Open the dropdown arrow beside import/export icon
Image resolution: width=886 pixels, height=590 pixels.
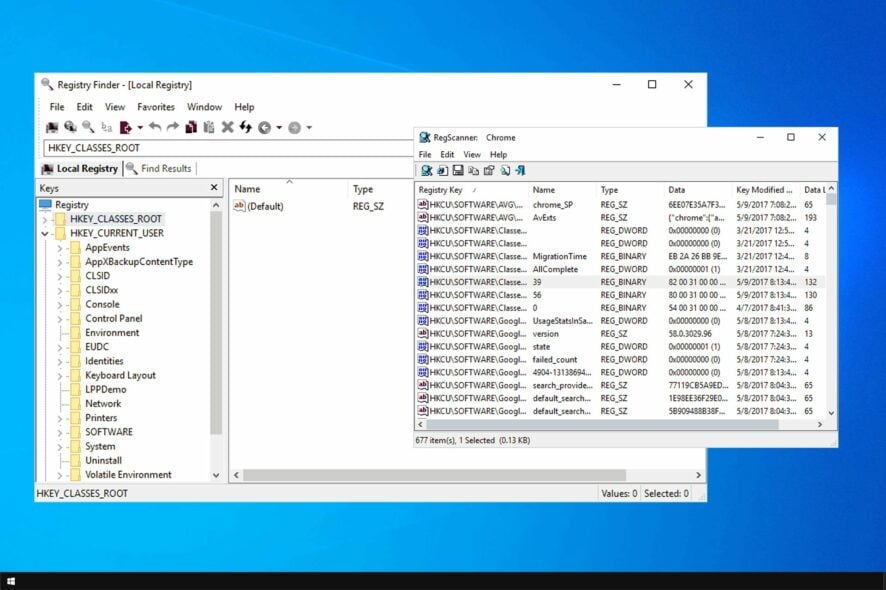140,128
